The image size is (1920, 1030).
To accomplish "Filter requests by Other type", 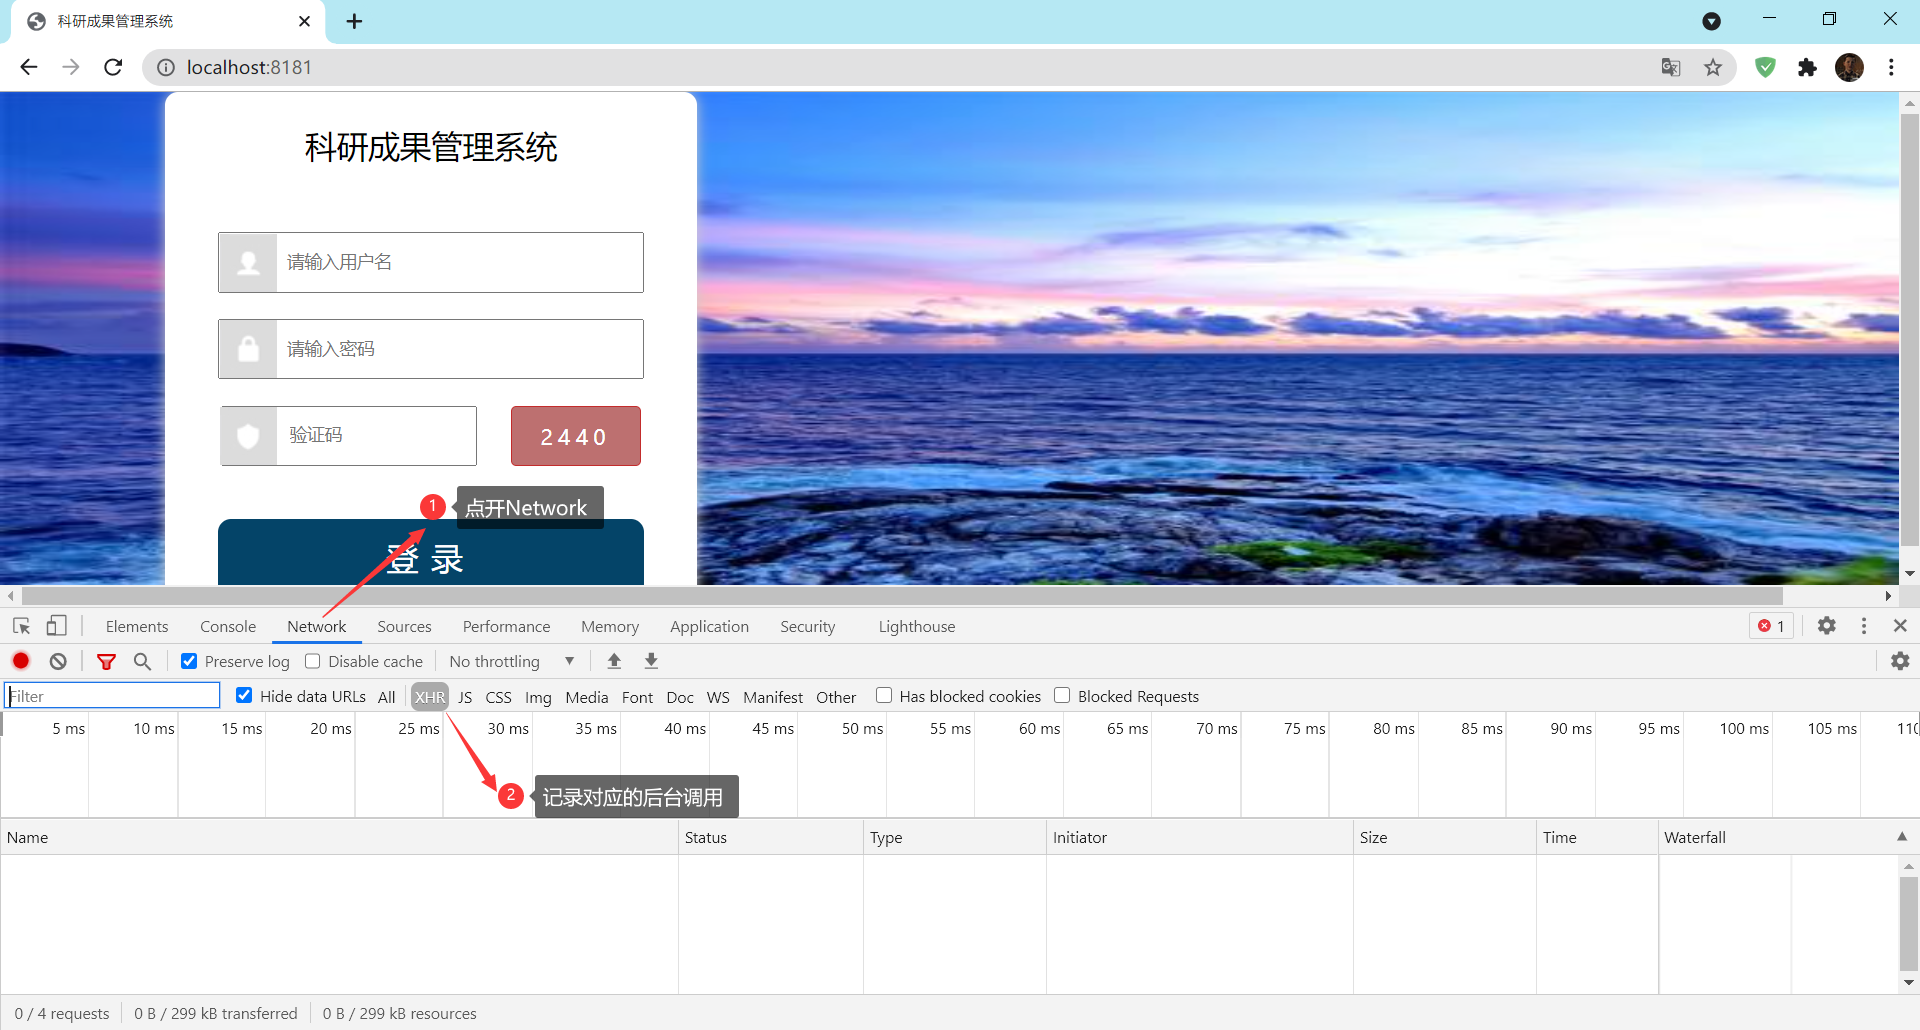I will (836, 697).
